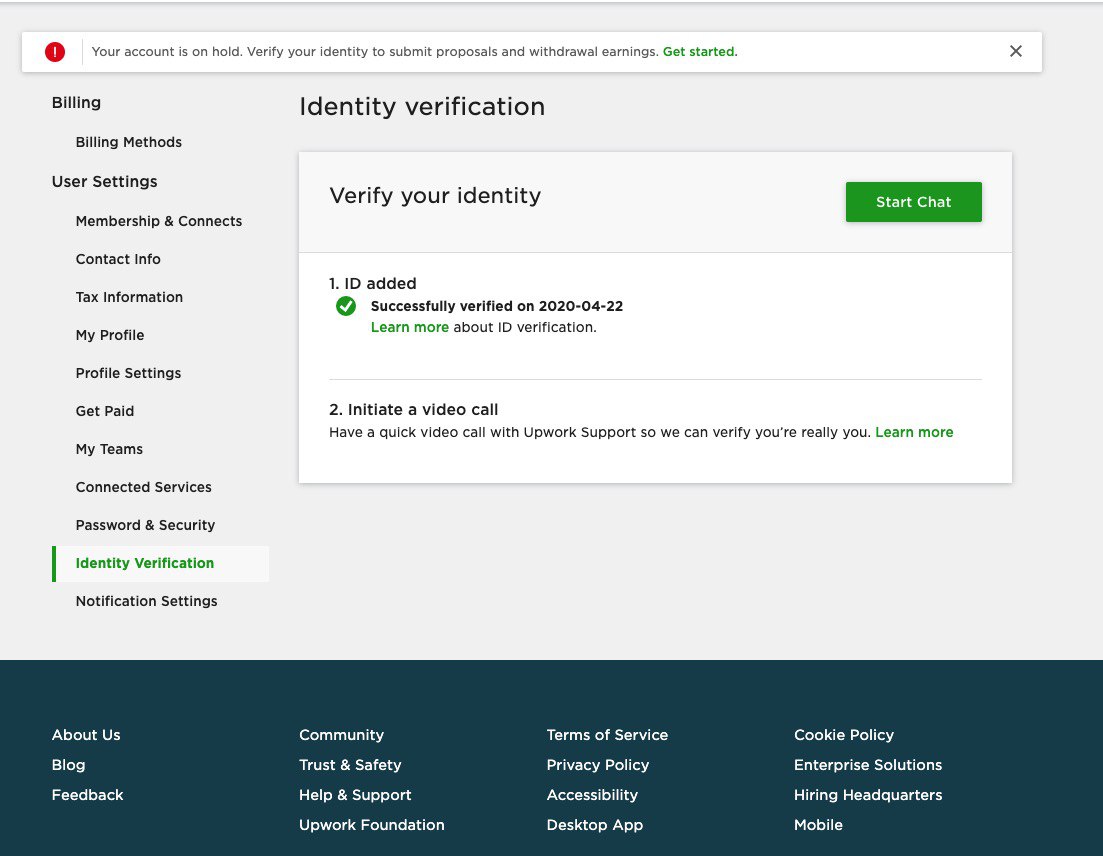
Task: Dismiss the account on hold banner
Action: (1015, 51)
